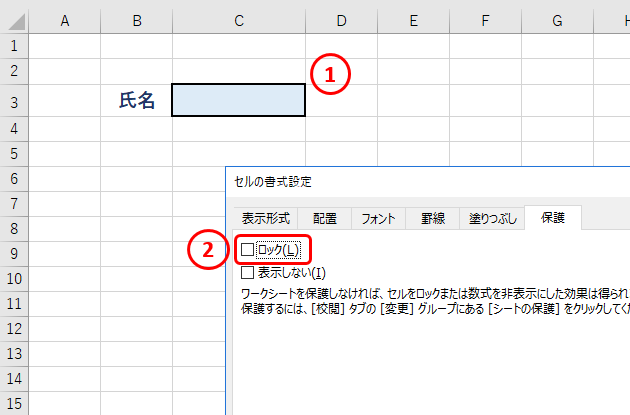Select row 2 header

pos(14,71)
